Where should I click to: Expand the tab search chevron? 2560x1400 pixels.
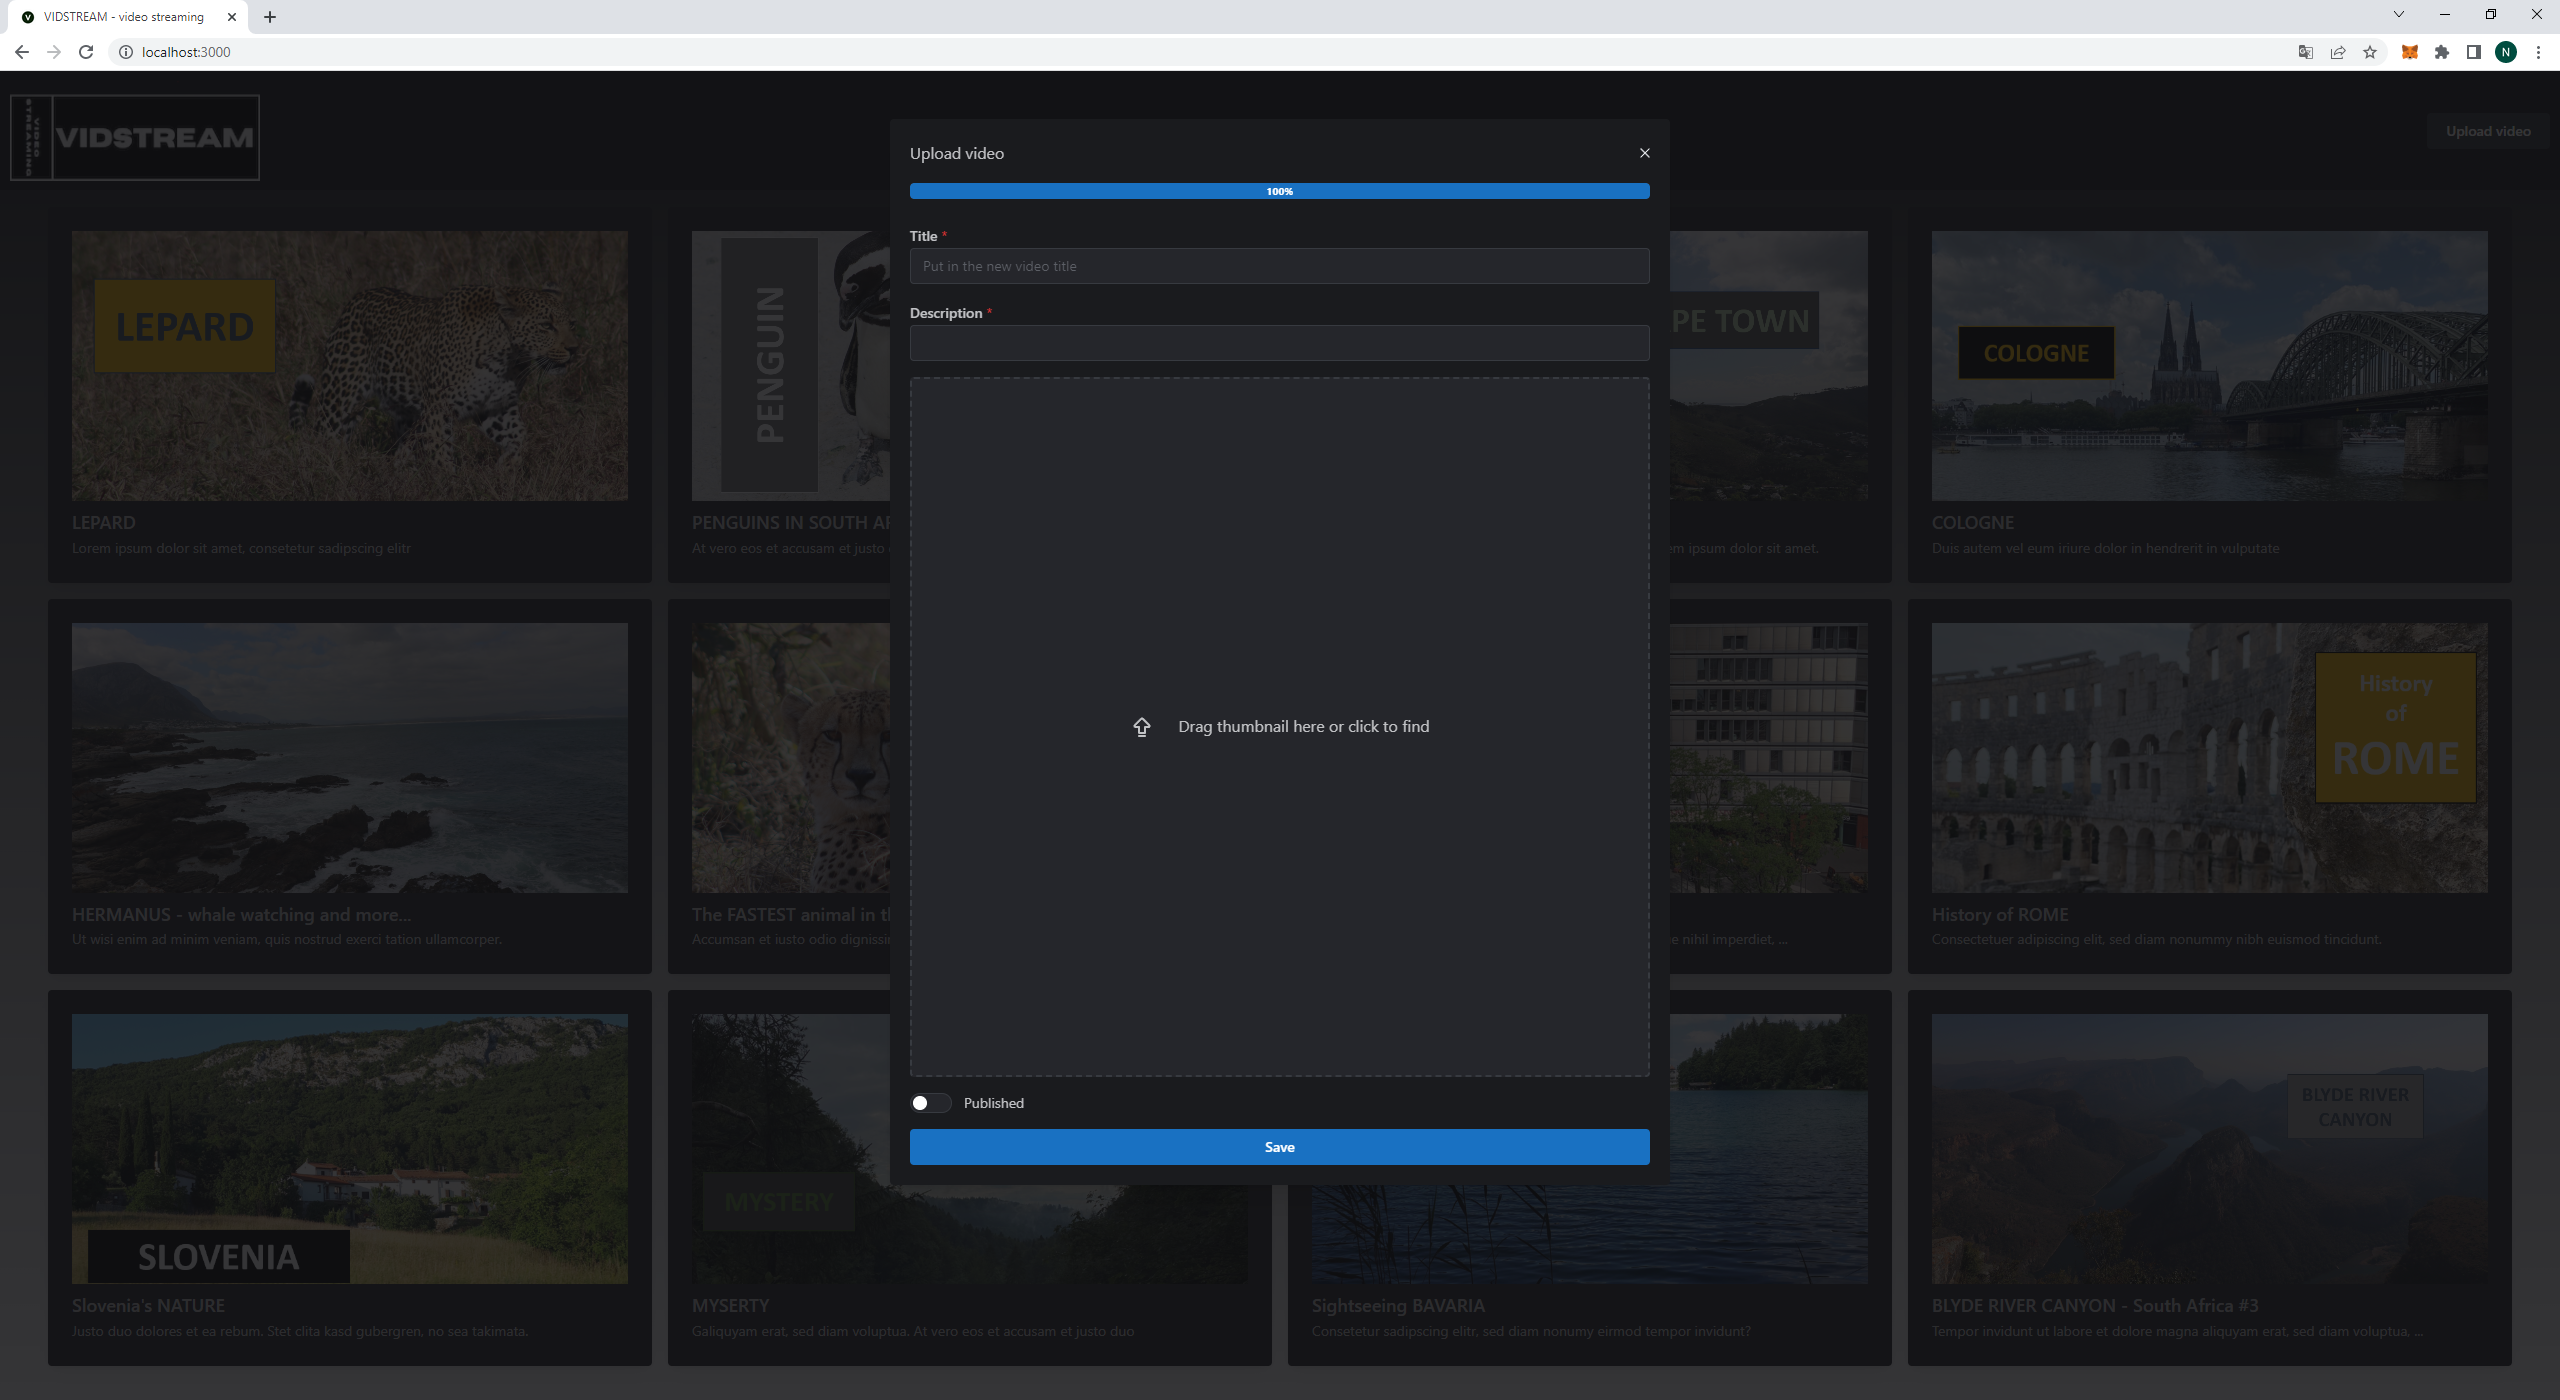click(x=2398, y=14)
